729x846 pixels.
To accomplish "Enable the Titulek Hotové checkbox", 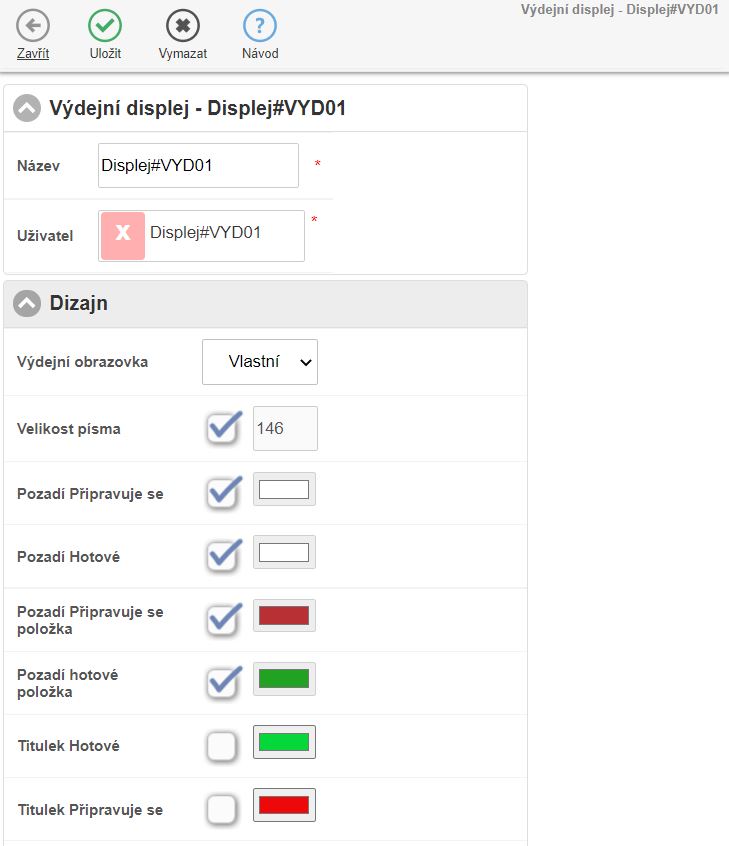I will 222,746.
